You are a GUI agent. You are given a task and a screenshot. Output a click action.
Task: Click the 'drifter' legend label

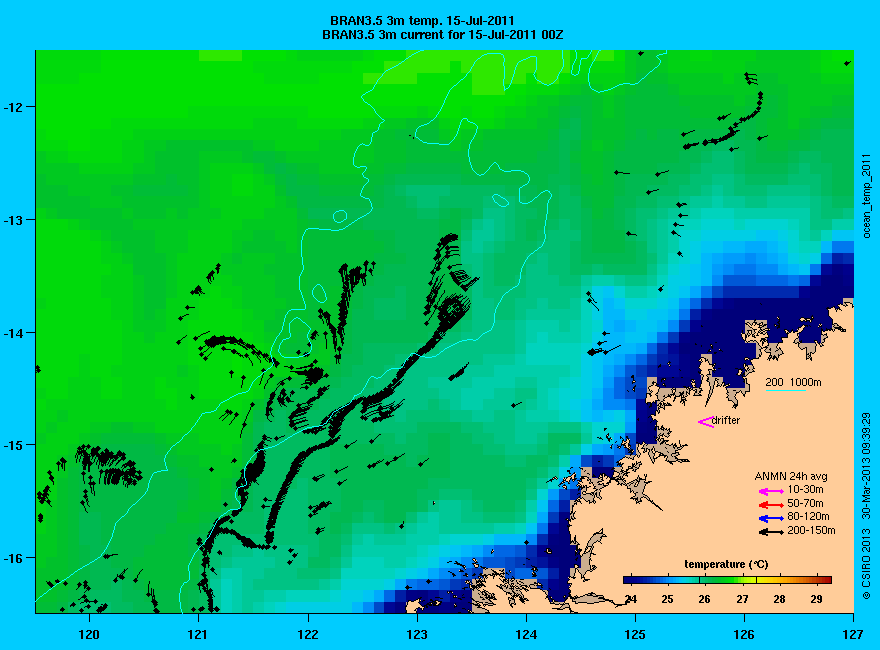point(726,420)
